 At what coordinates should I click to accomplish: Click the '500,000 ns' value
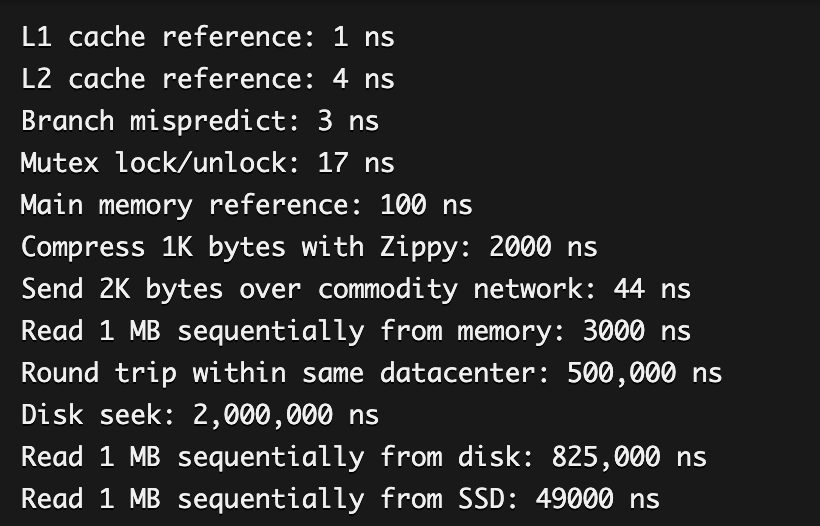tap(644, 374)
